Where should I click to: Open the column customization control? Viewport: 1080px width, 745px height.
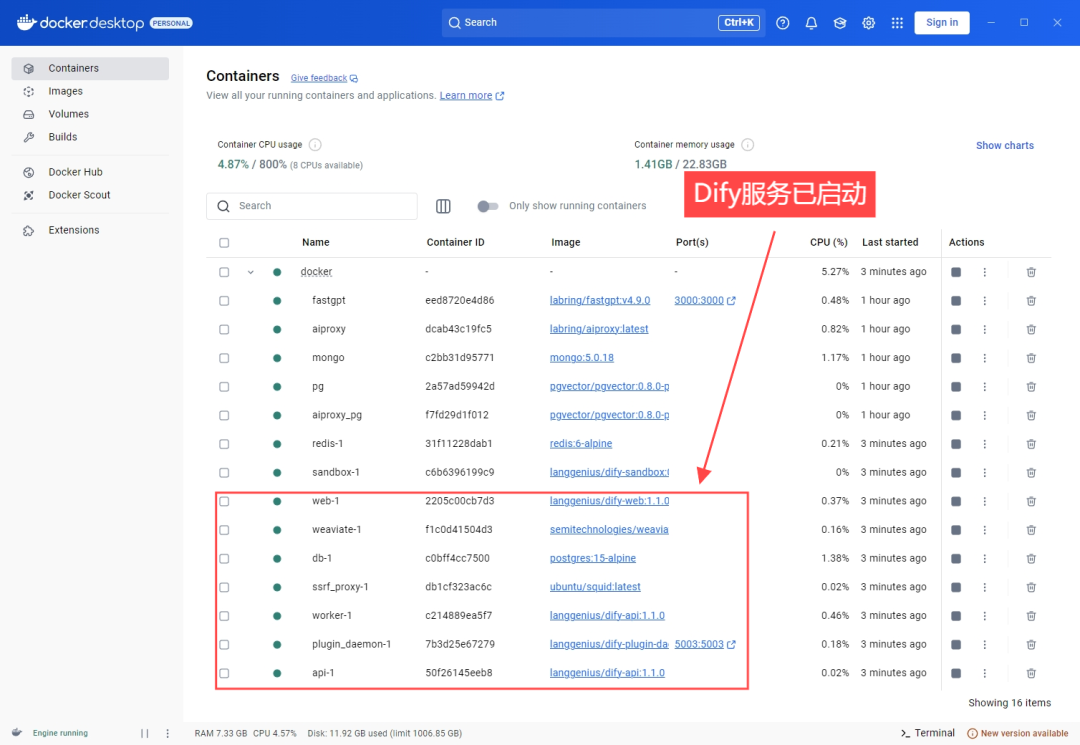443,205
